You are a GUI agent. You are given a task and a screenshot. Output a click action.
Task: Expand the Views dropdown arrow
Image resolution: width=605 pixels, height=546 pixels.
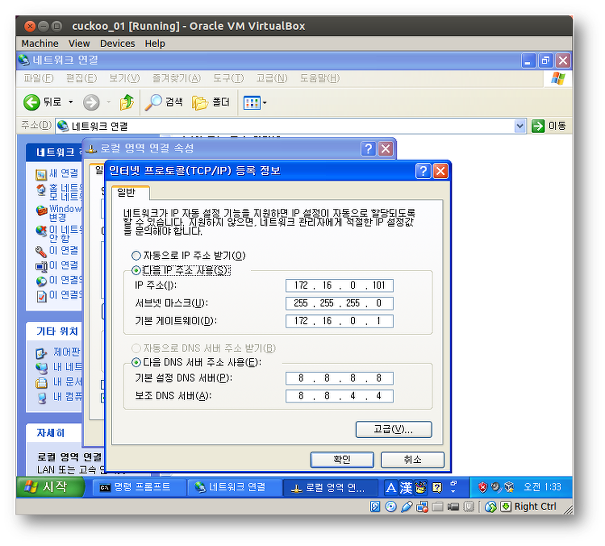click(x=265, y=103)
